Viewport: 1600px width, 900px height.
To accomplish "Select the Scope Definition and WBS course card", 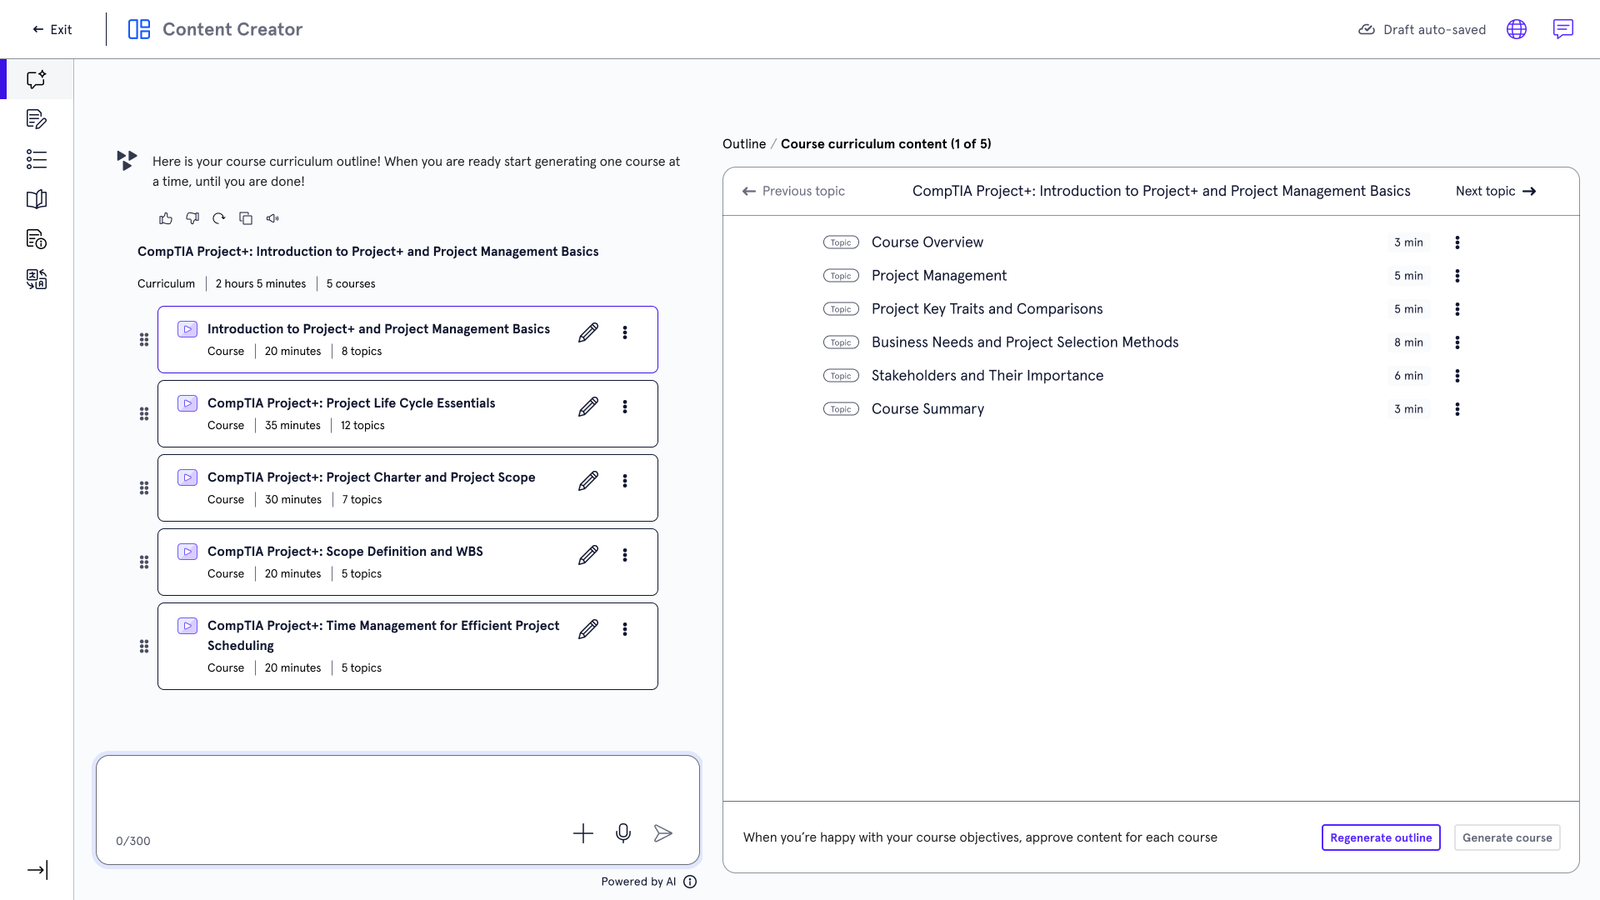I will pos(408,562).
